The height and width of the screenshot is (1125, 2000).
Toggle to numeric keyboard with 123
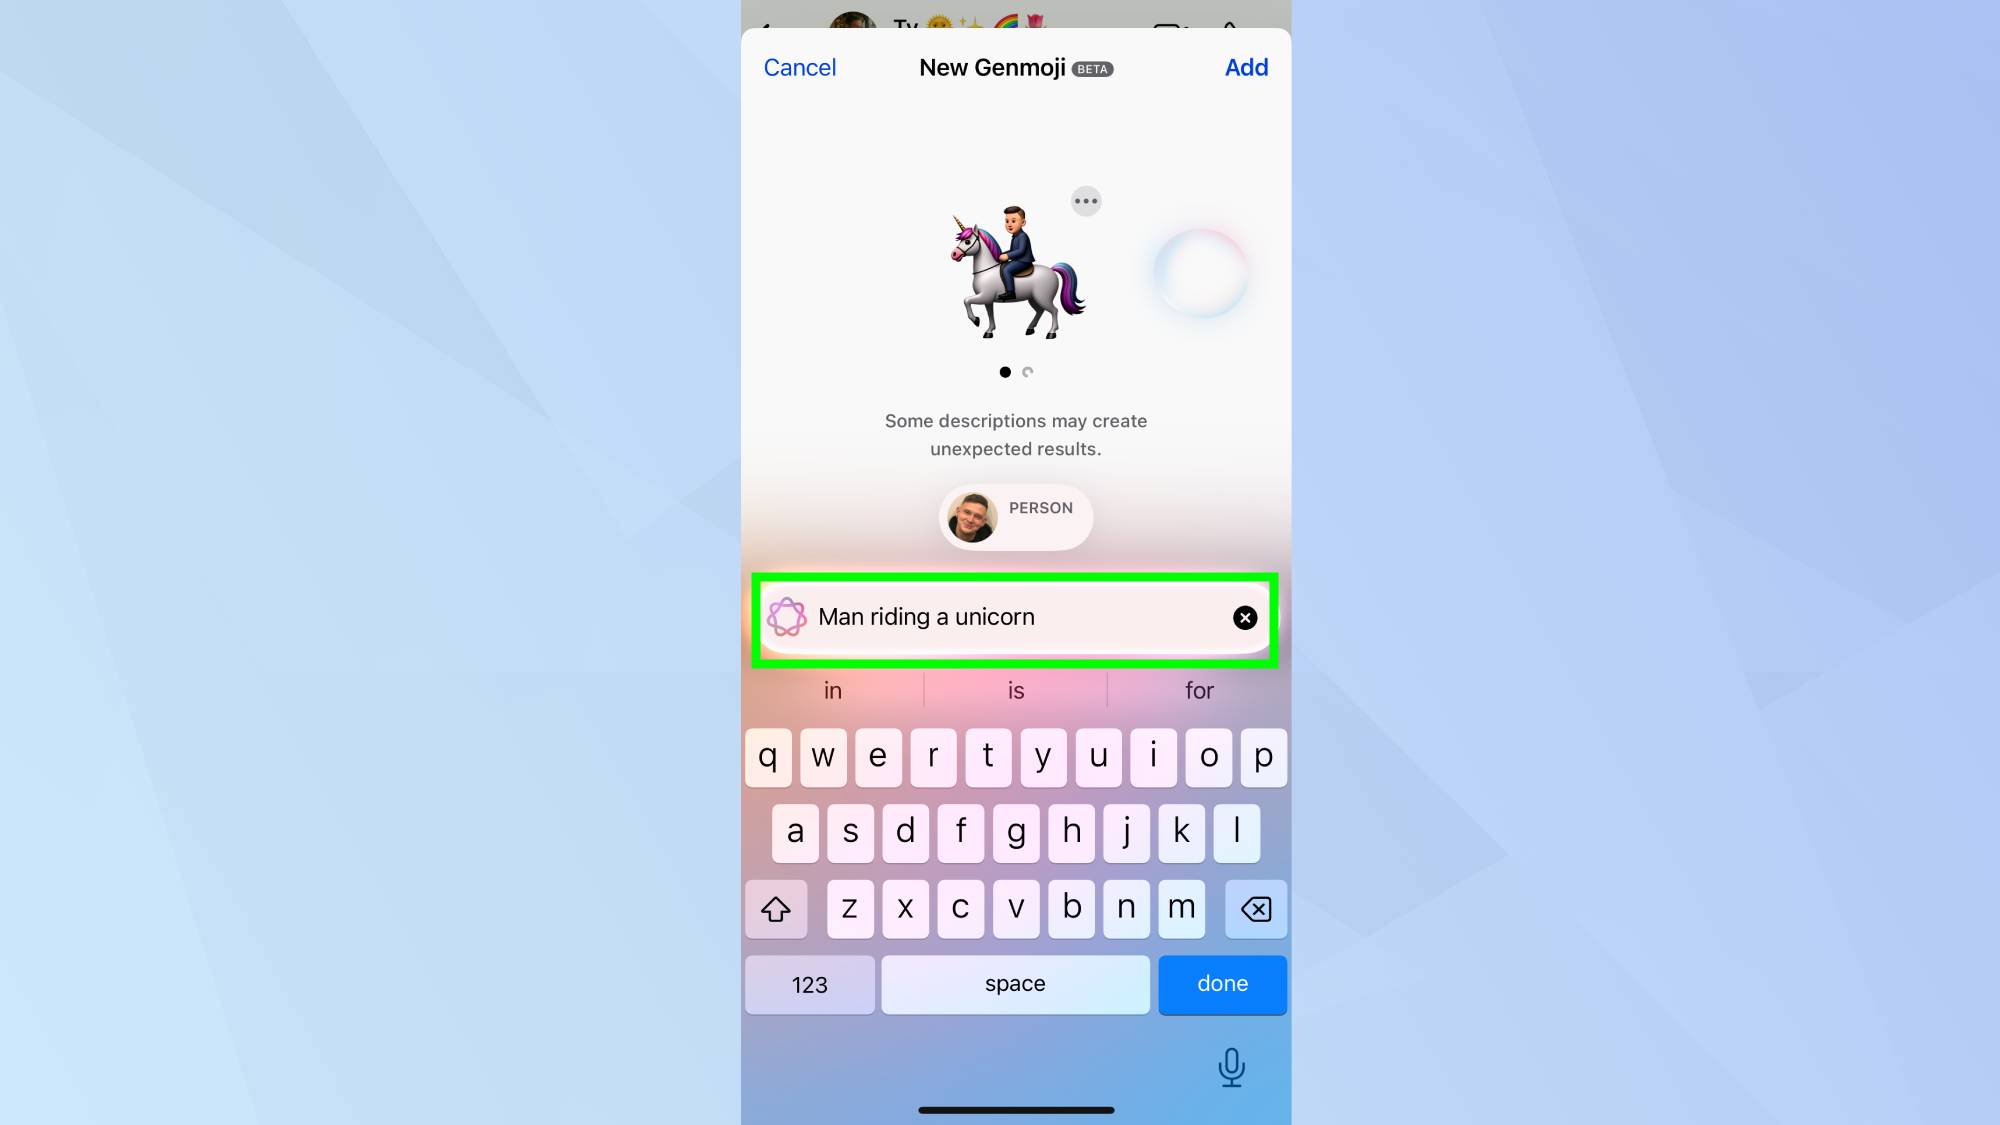click(x=809, y=984)
